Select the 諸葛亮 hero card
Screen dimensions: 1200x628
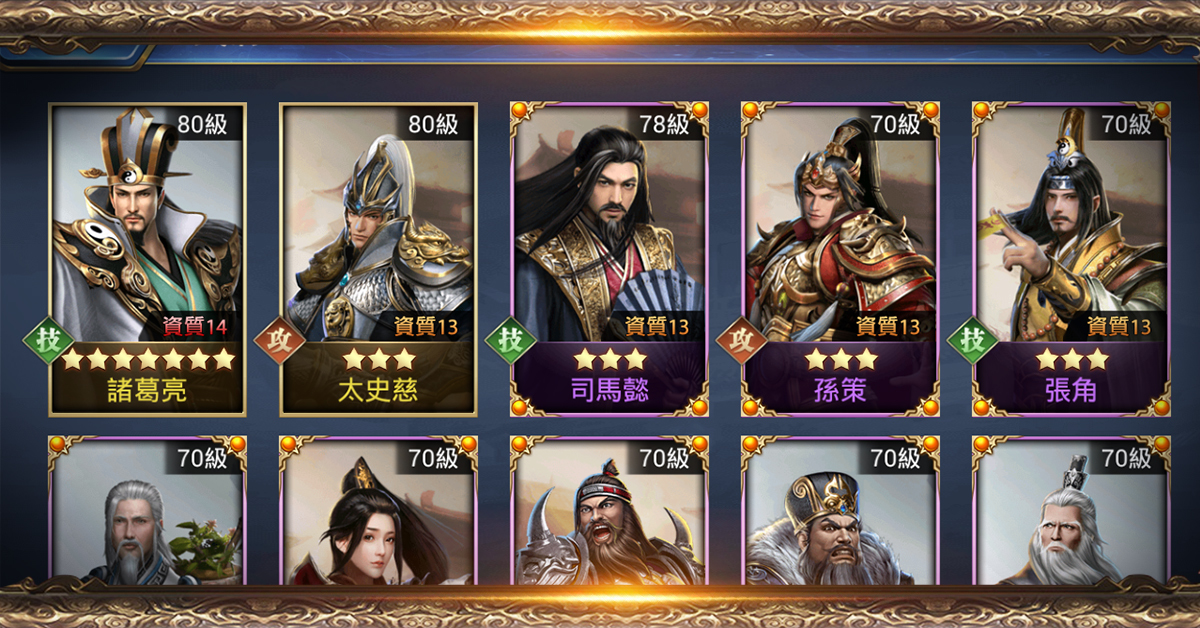tap(147, 259)
